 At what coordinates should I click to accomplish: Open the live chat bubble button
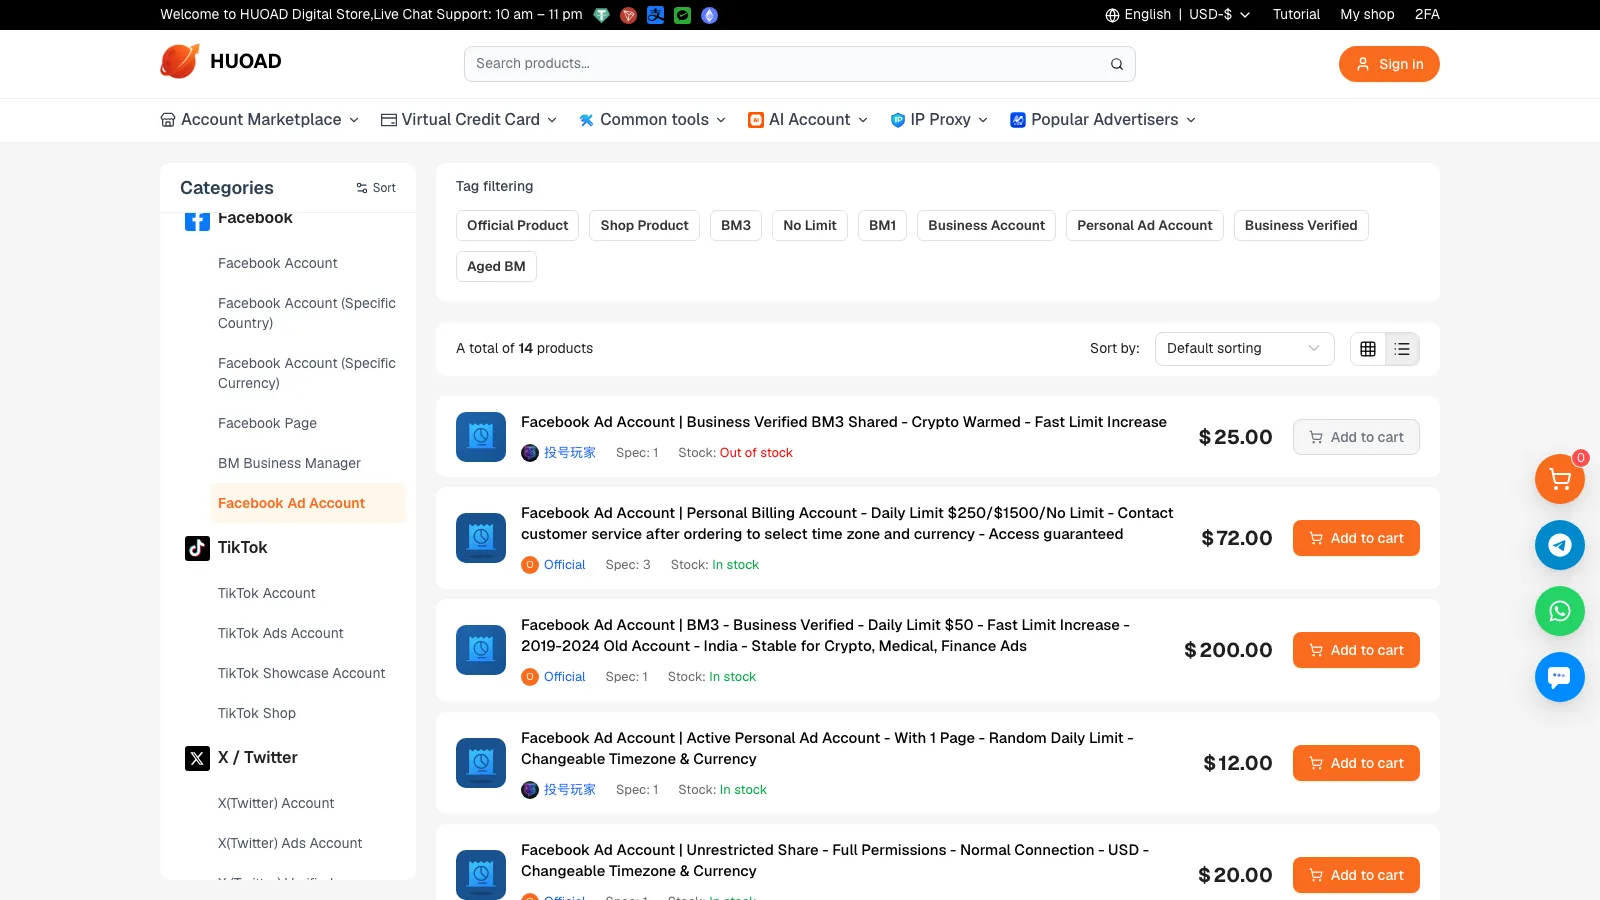coord(1560,677)
